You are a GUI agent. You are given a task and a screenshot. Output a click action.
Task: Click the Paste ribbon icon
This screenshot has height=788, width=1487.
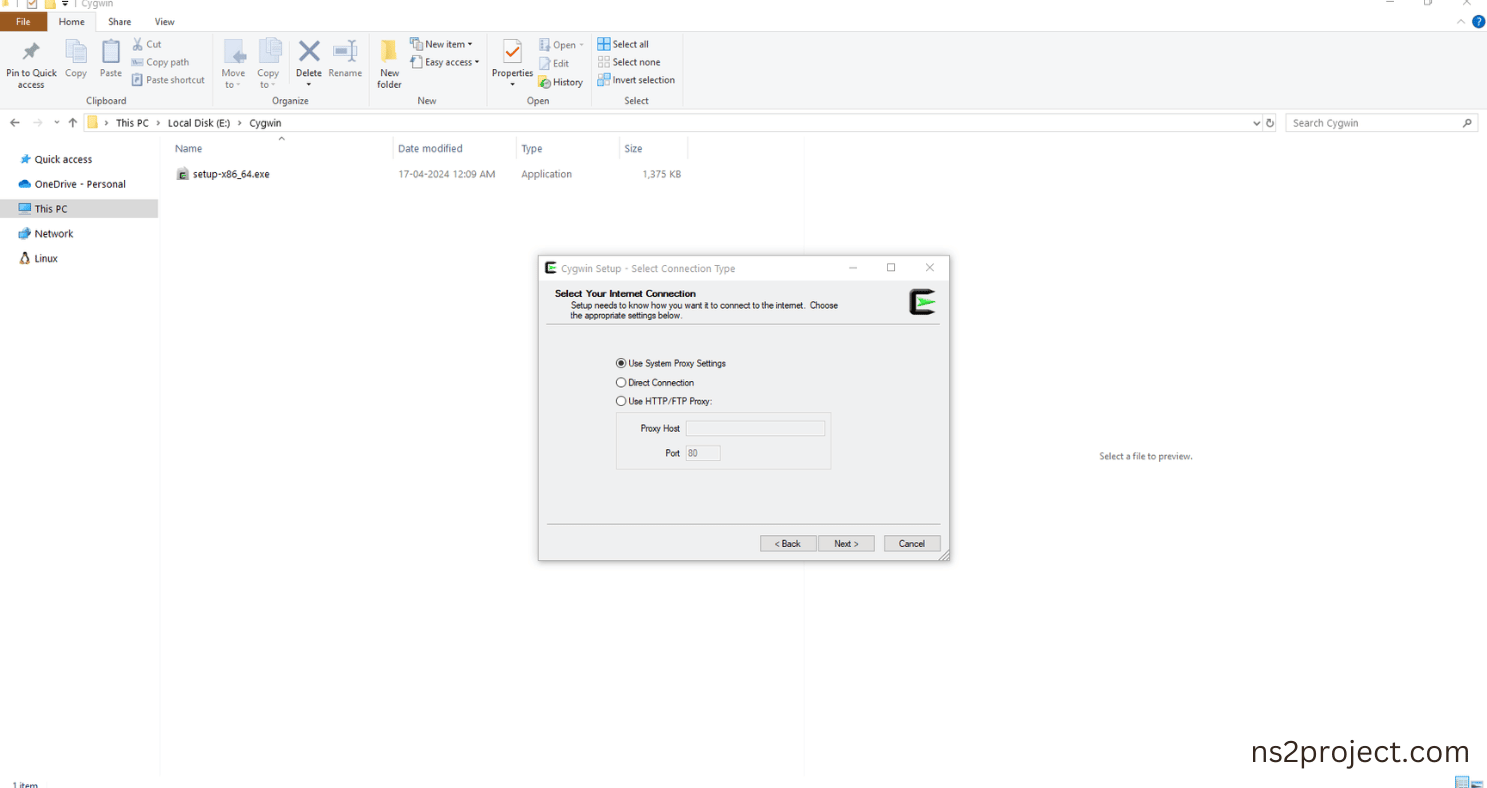click(x=111, y=51)
